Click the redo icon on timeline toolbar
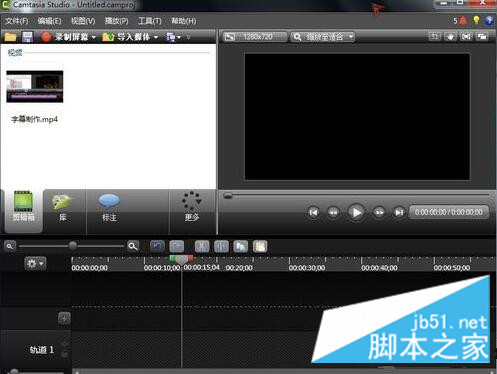The image size is (497, 374). (177, 246)
